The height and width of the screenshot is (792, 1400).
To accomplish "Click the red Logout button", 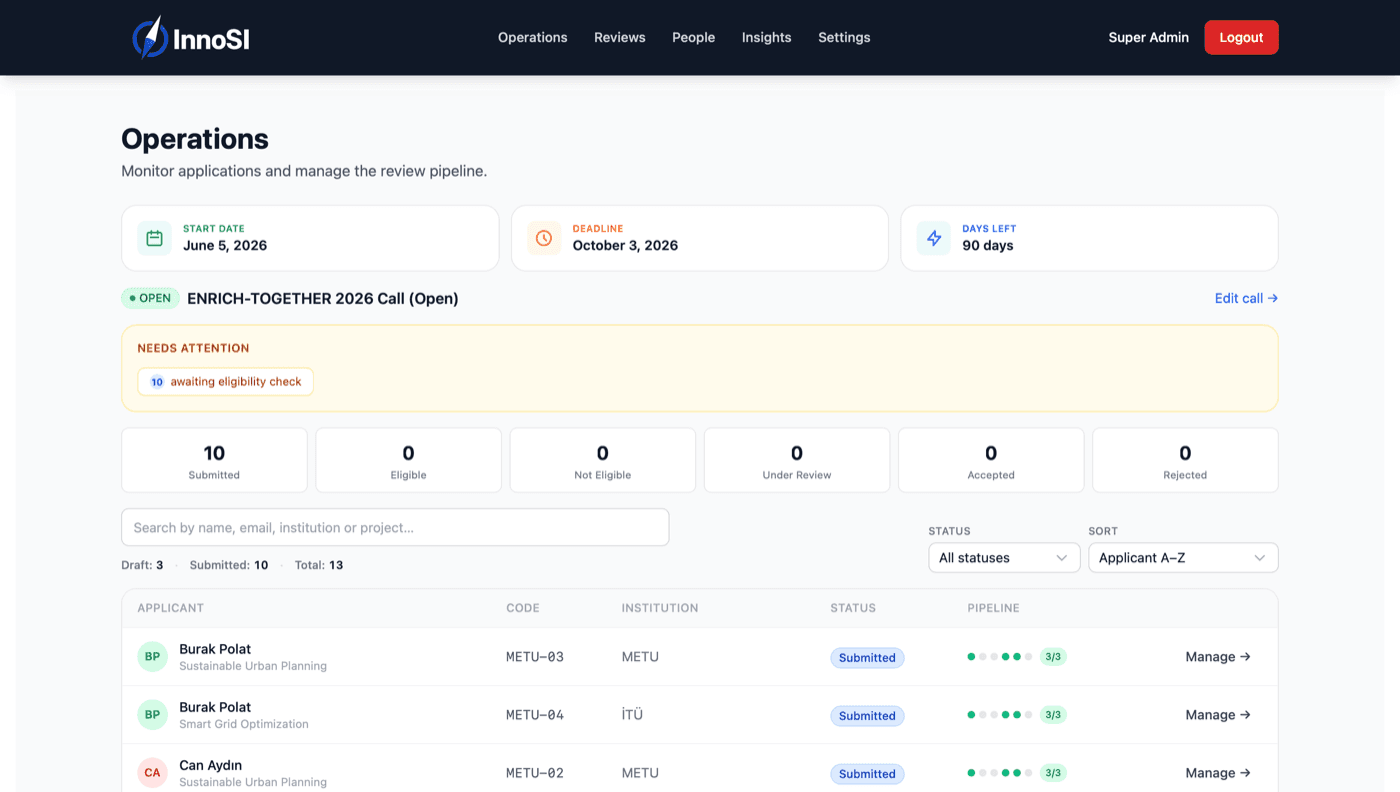I will tap(1241, 37).
